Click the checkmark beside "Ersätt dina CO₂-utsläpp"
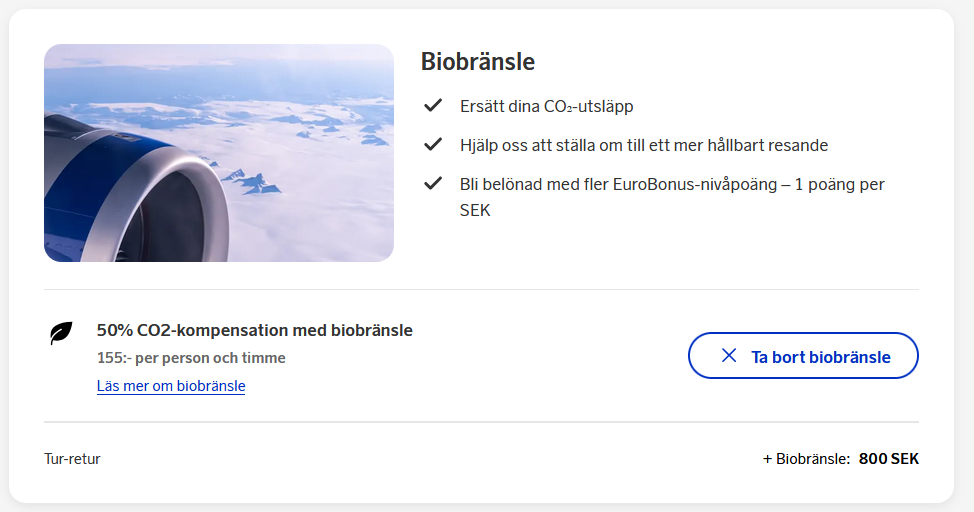The image size is (974, 512). pyautogui.click(x=433, y=105)
